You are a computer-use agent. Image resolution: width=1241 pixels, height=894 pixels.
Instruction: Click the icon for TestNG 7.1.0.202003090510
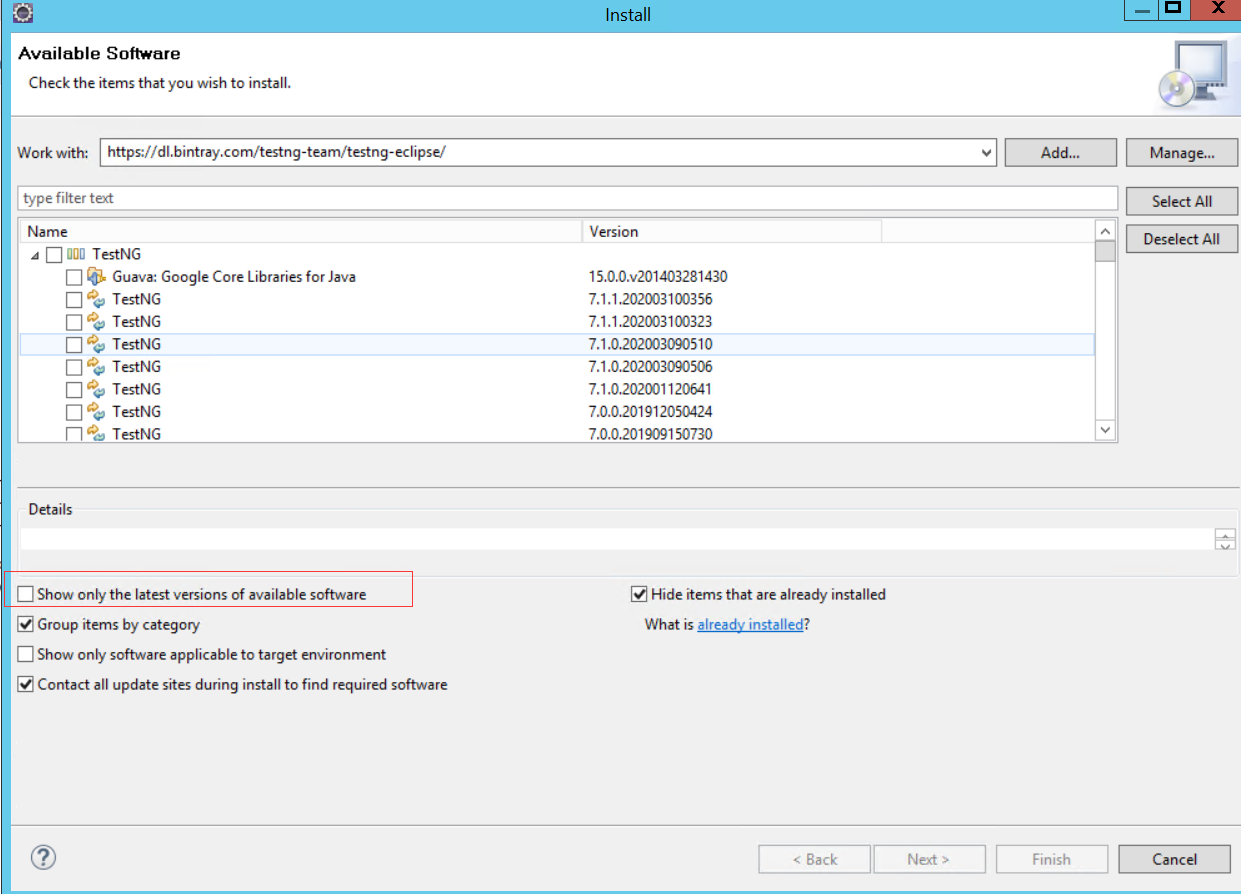point(96,344)
